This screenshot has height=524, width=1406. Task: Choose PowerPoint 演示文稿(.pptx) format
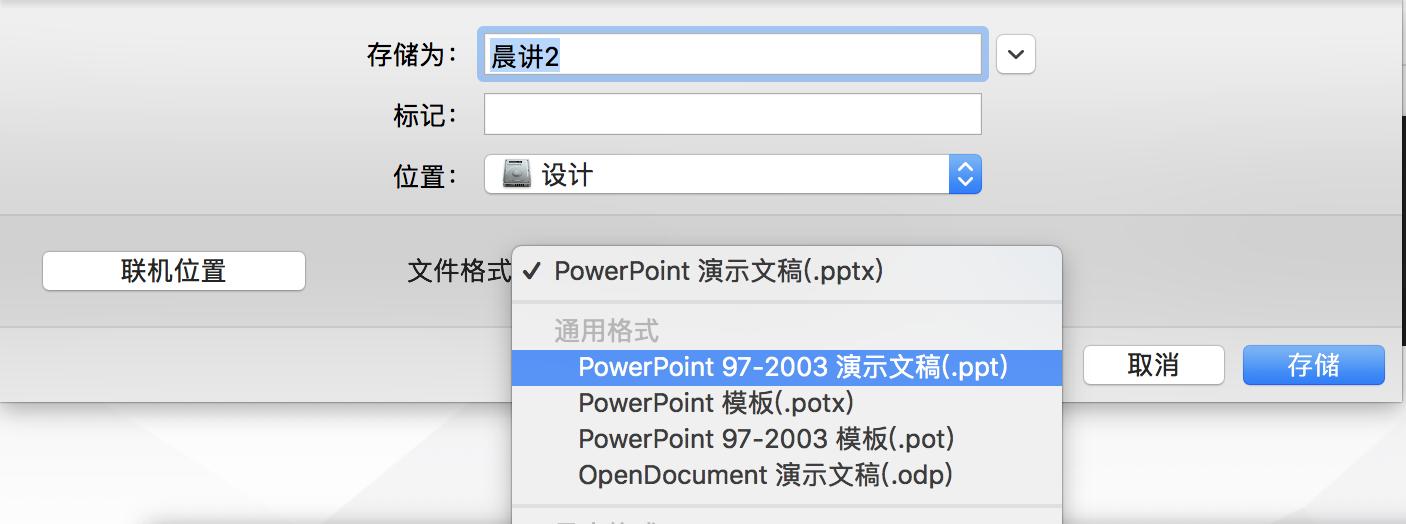(787, 271)
